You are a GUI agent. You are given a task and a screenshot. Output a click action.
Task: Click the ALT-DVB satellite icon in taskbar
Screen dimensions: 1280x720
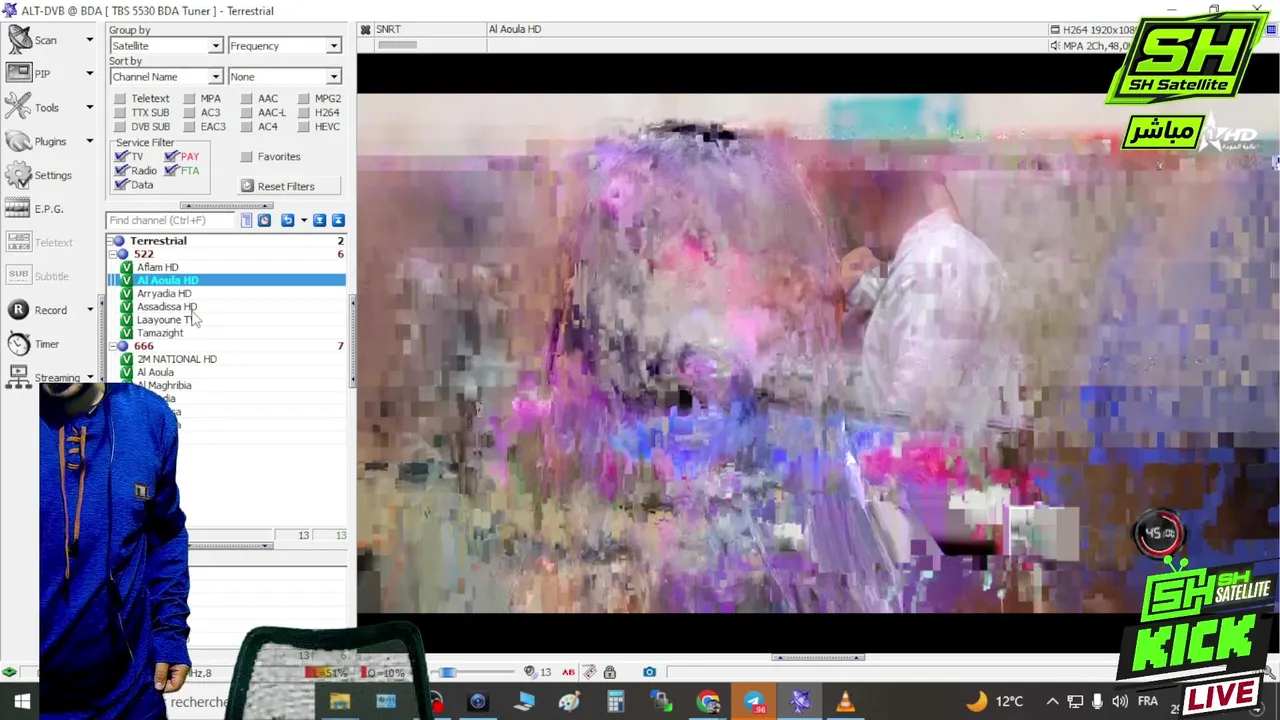pos(800,701)
